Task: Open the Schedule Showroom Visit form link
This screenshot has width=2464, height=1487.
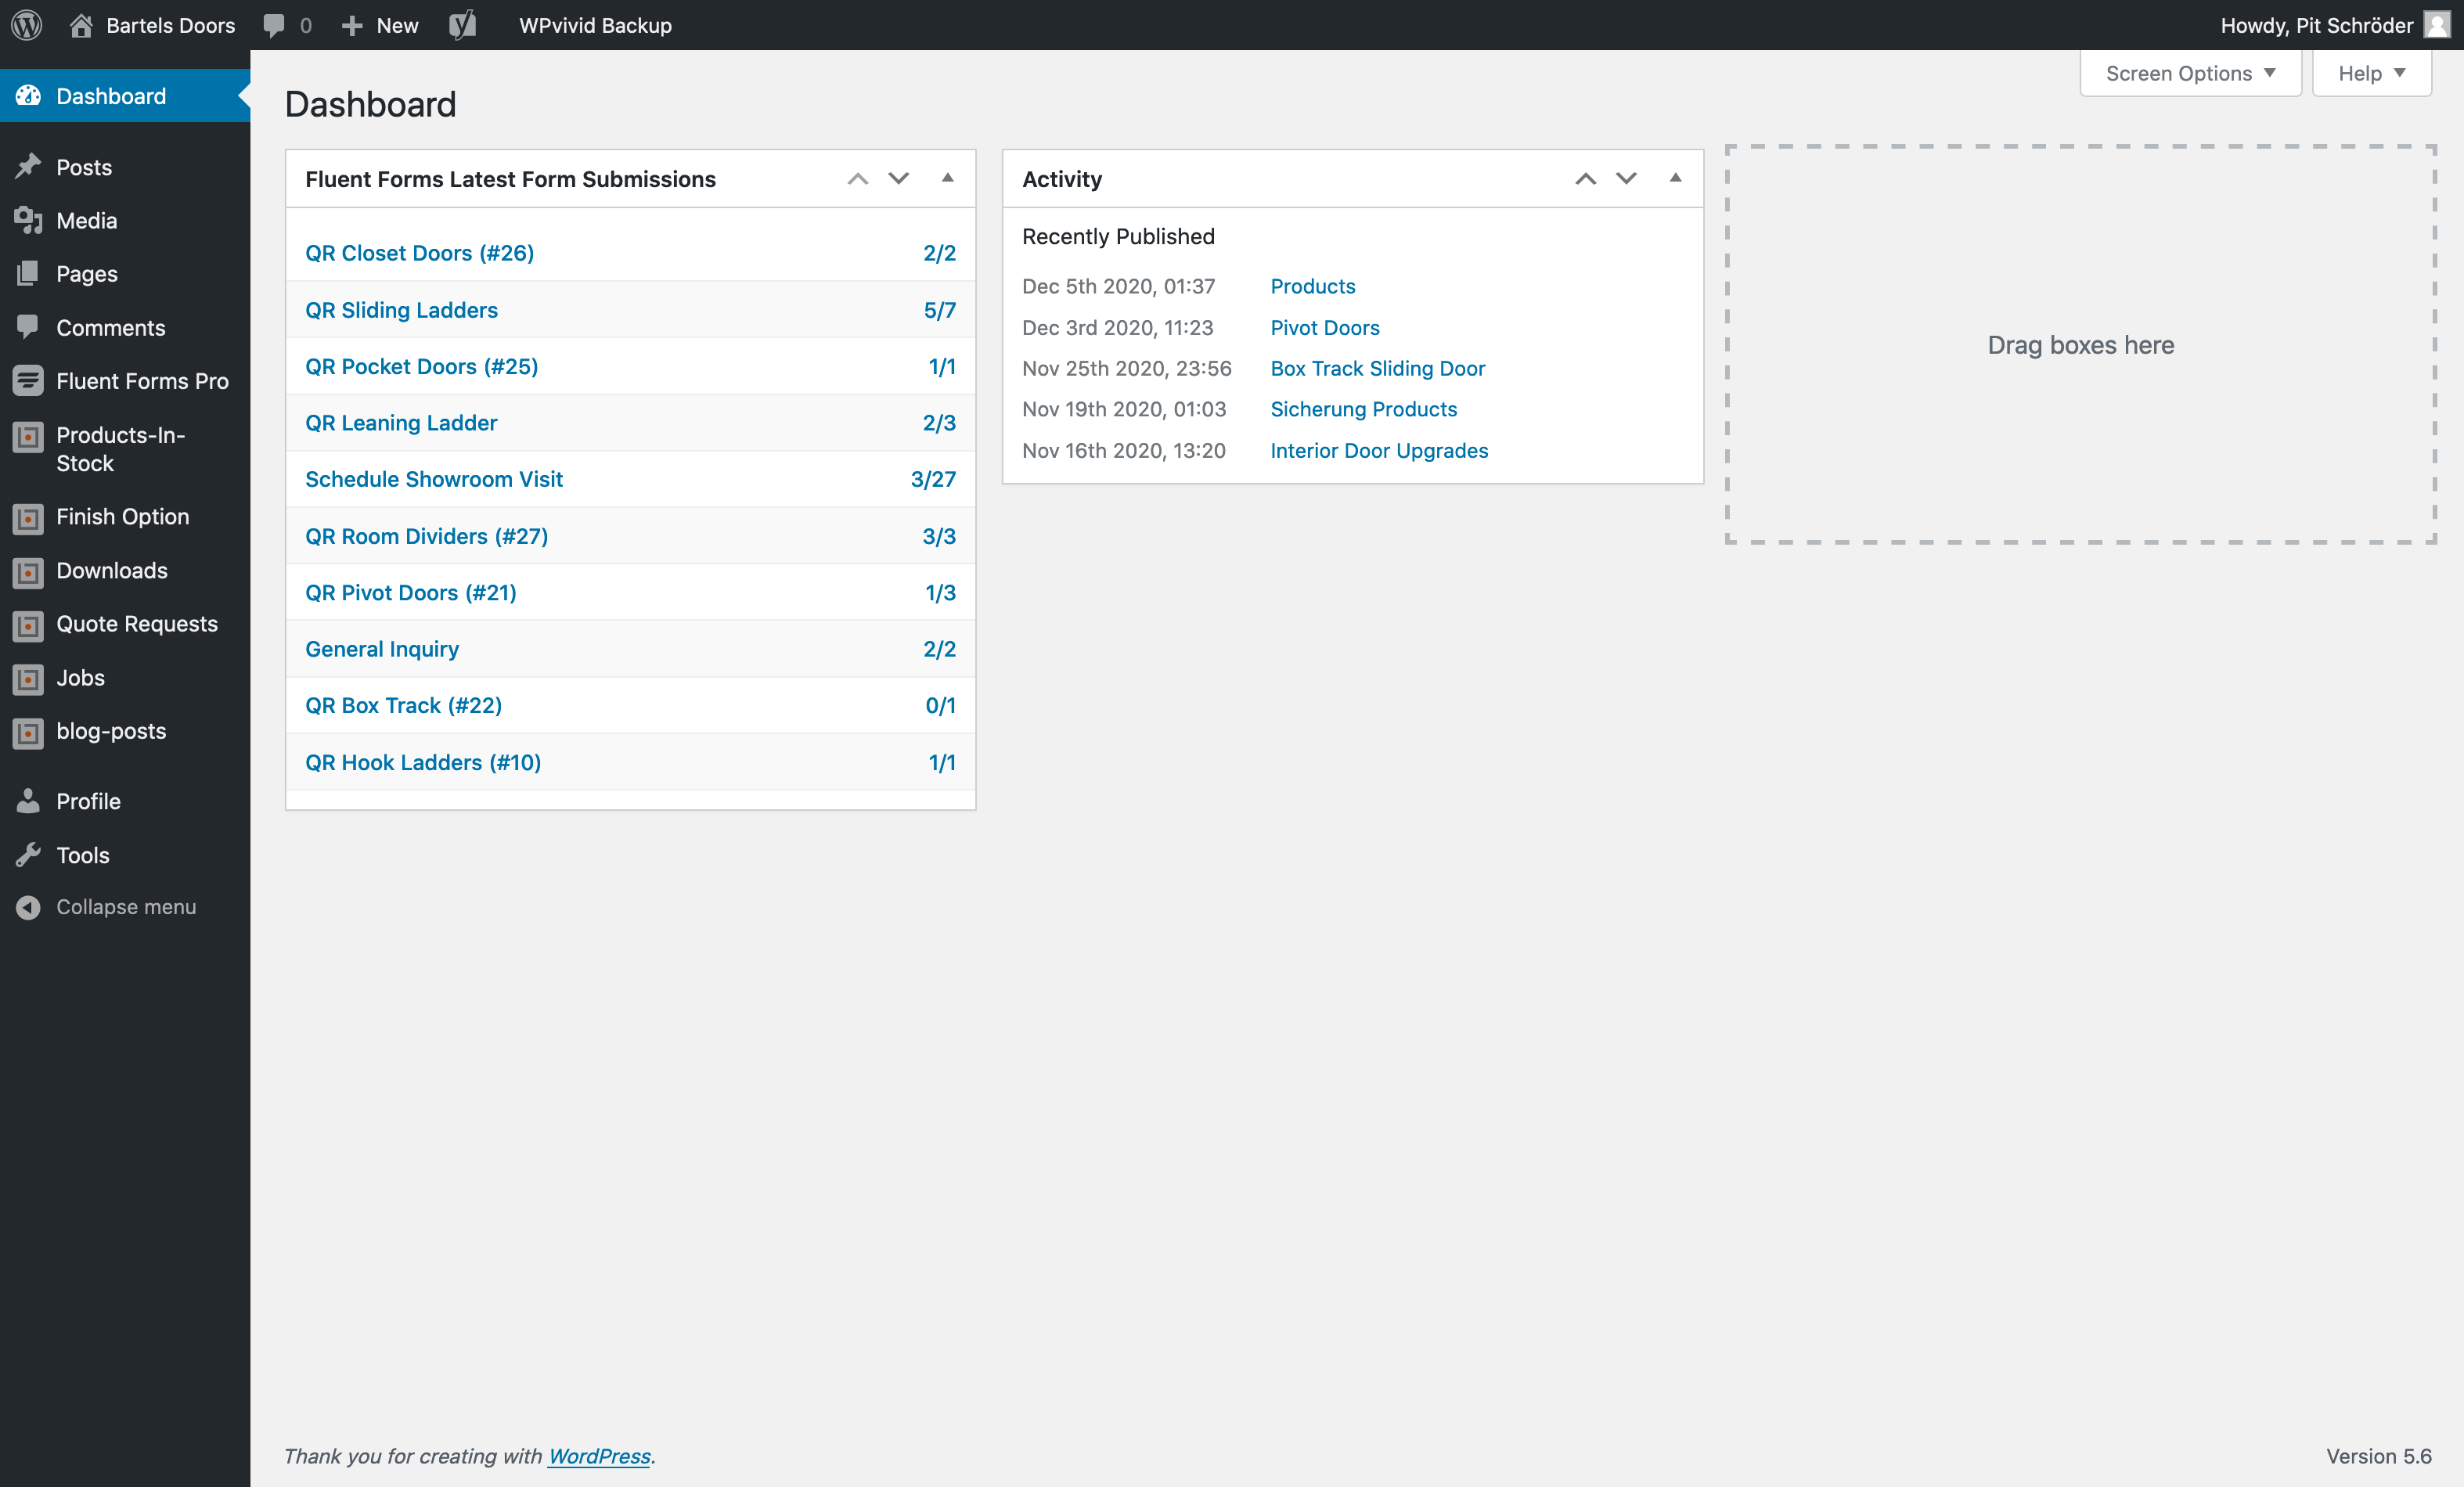Action: coord(434,479)
